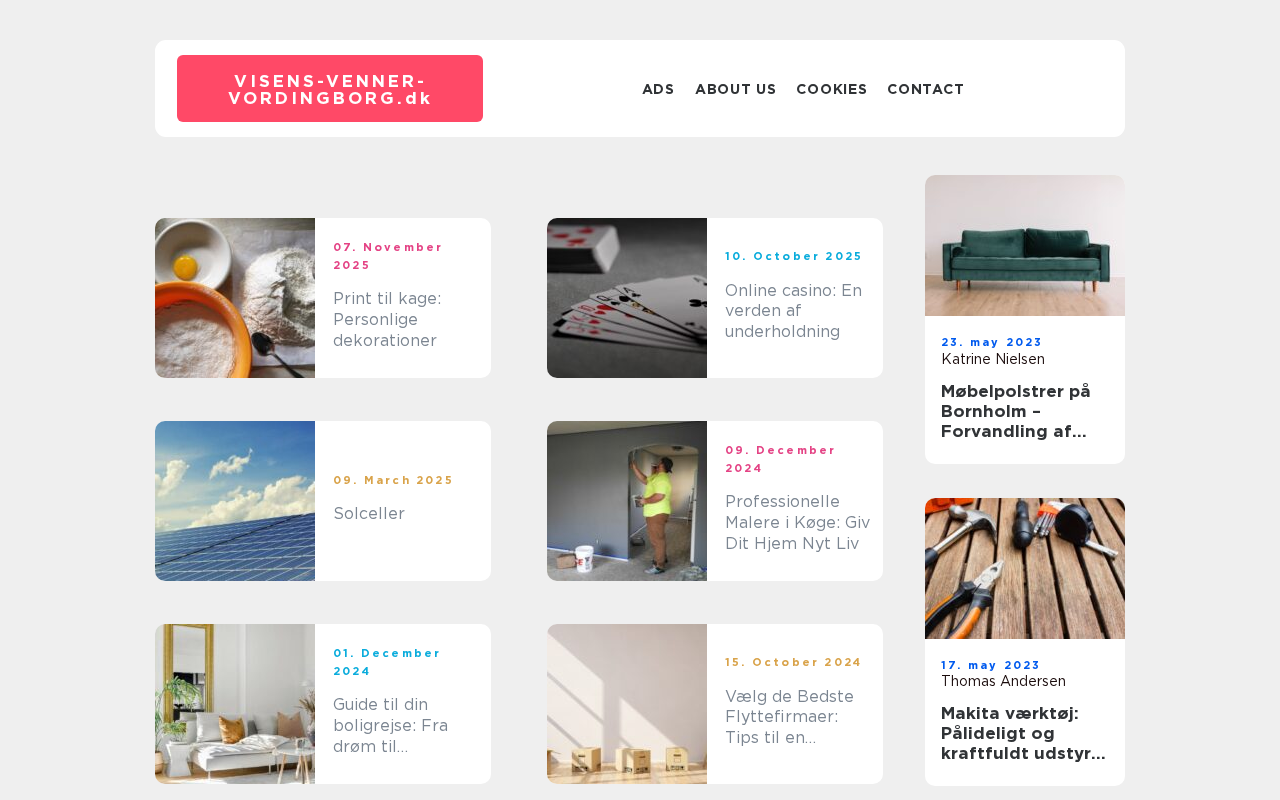1280x800 pixels.
Task: Open 'Møbelpolstrer på Bornholm' sidebar article
Action: coord(1016,411)
